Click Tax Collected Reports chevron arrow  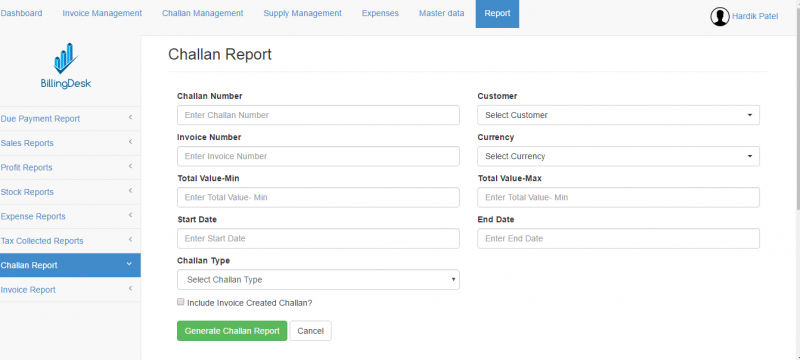click(x=130, y=240)
